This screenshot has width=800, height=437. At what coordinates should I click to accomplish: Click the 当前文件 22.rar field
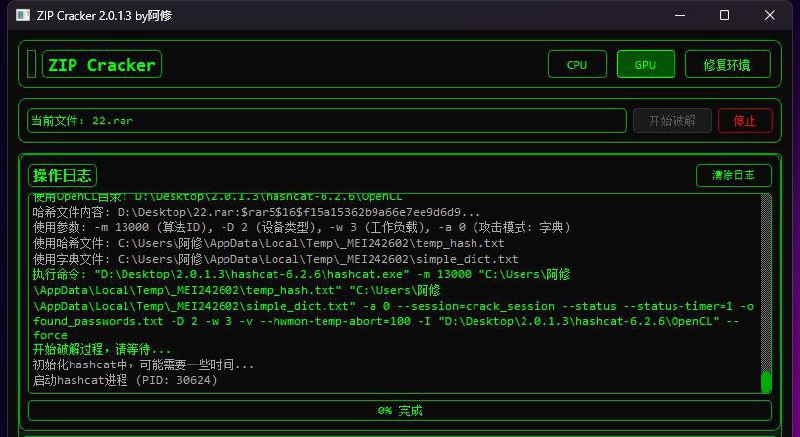pos(326,120)
